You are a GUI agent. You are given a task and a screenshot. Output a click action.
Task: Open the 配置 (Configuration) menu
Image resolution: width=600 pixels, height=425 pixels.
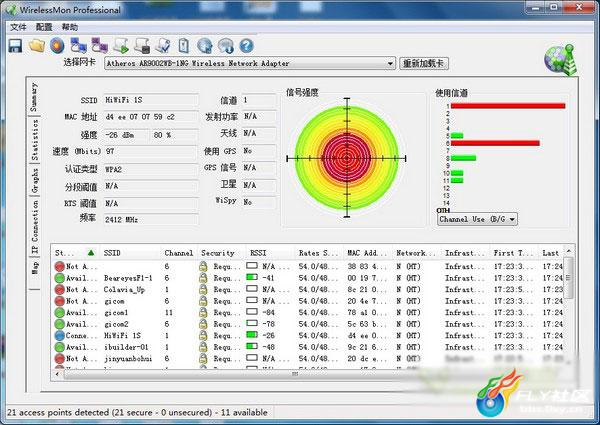click(x=44, y=27)
